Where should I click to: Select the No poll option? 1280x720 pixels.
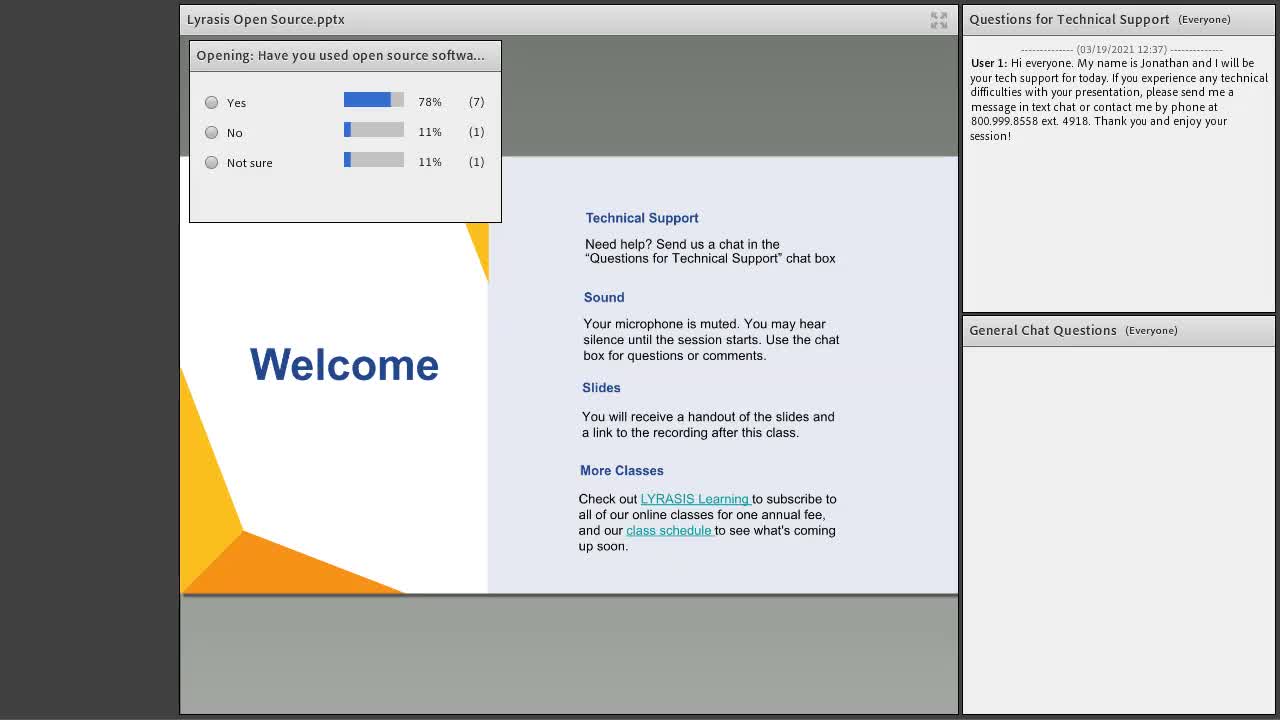pos(211,132)
